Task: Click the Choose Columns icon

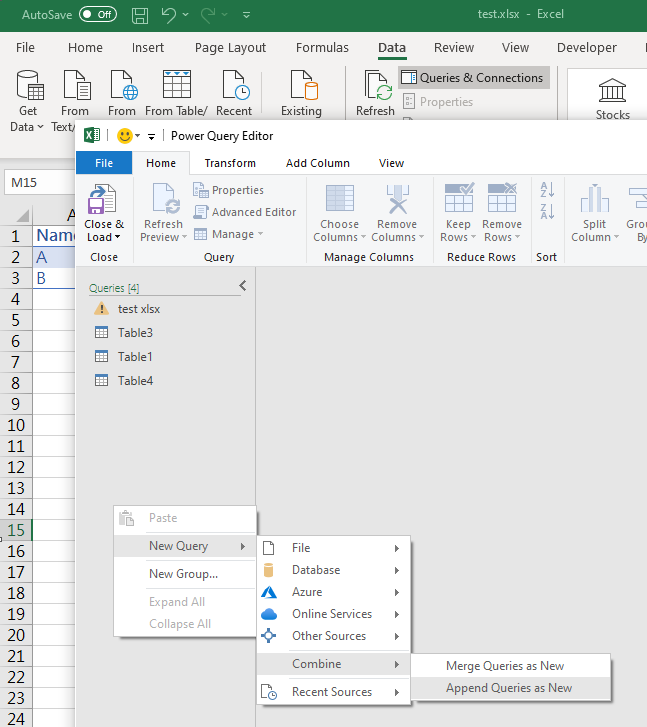Action: coord(340,199)
